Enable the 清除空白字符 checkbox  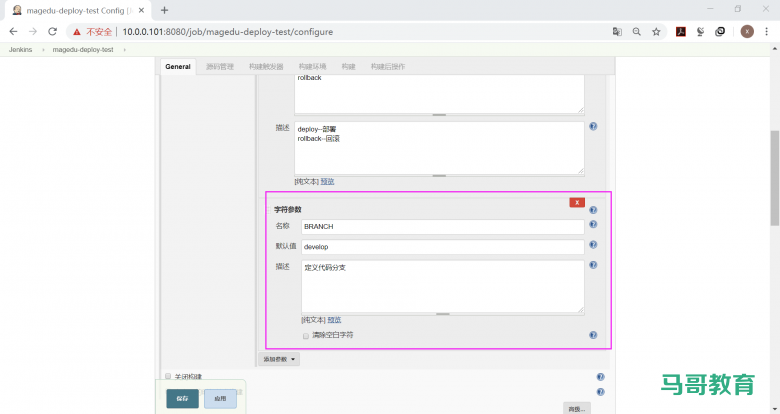(x=306, y=335)
